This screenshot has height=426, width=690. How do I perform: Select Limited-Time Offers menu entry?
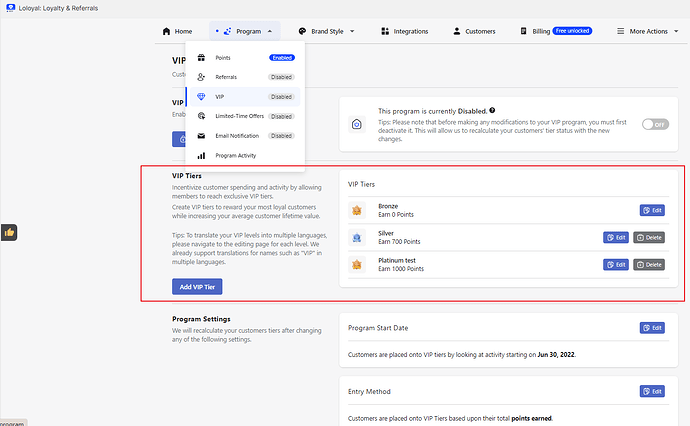pyautogui.click(x=245, y=116)
